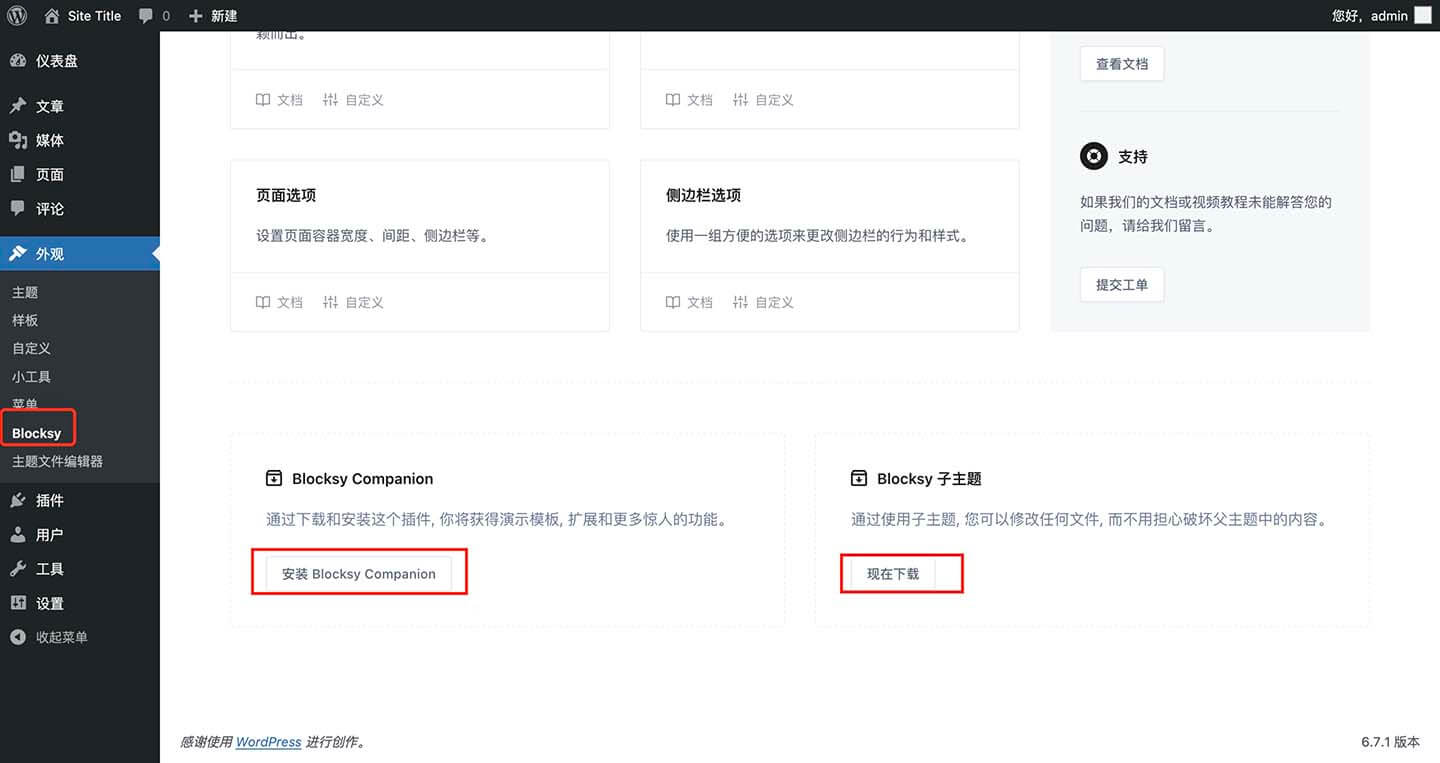
Task: Click the 支持 heading text
Action: (x=1133, y=157)
